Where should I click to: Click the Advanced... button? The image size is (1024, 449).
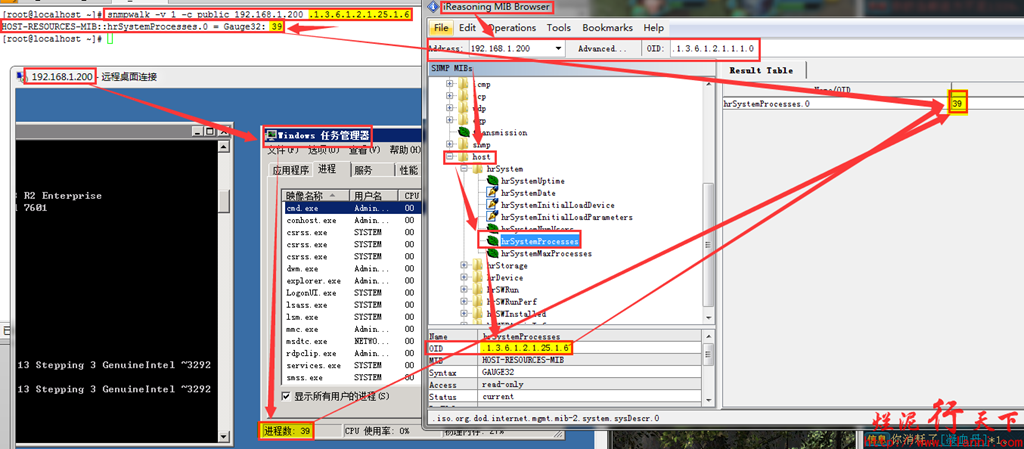(x=602, y=48)
